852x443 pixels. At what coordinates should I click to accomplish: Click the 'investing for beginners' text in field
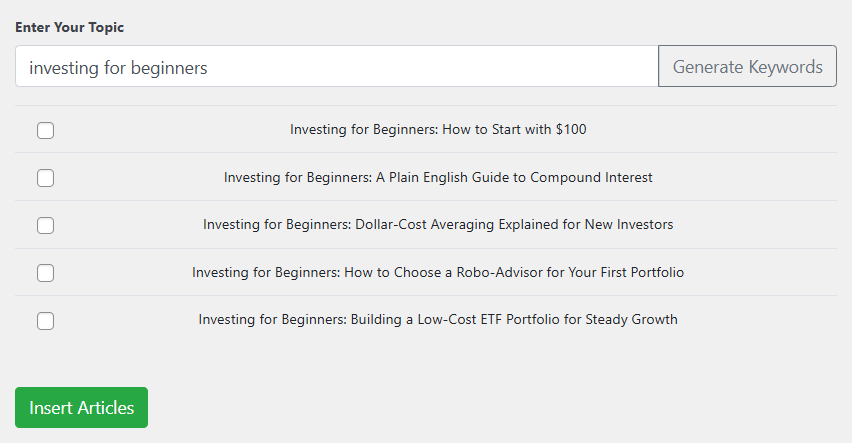pos(118,68)
